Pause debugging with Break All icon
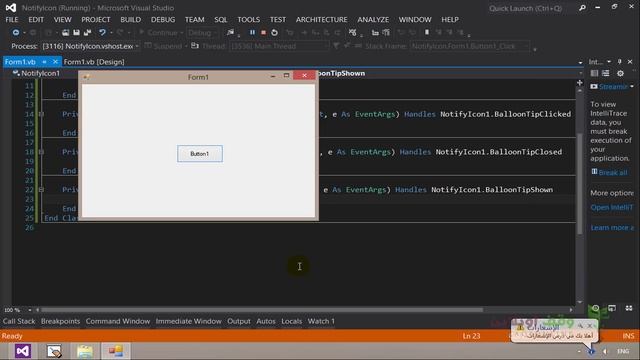Image resolution: width=640 pixels, height=360 pixels. pos(252,32)
